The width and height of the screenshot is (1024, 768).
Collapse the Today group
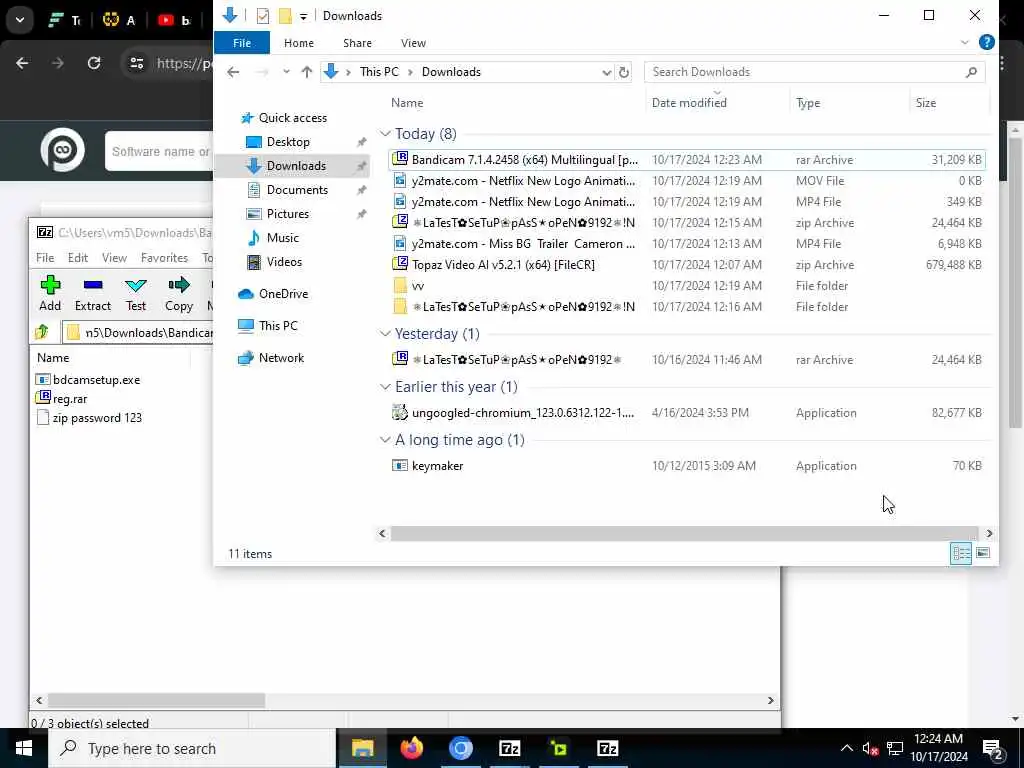(385, 134)
